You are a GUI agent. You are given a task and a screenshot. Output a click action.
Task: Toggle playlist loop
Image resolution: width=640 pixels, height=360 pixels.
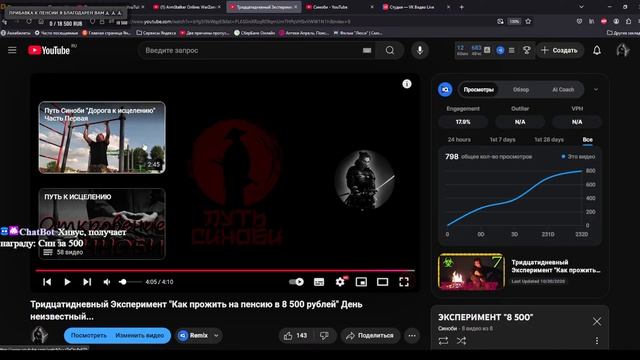443,340
